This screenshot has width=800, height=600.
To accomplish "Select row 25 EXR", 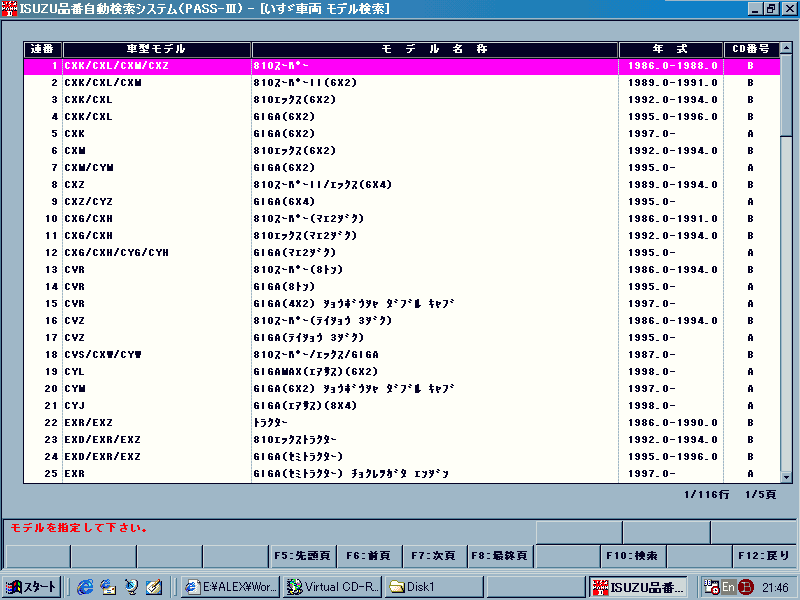I will [402, 474].
